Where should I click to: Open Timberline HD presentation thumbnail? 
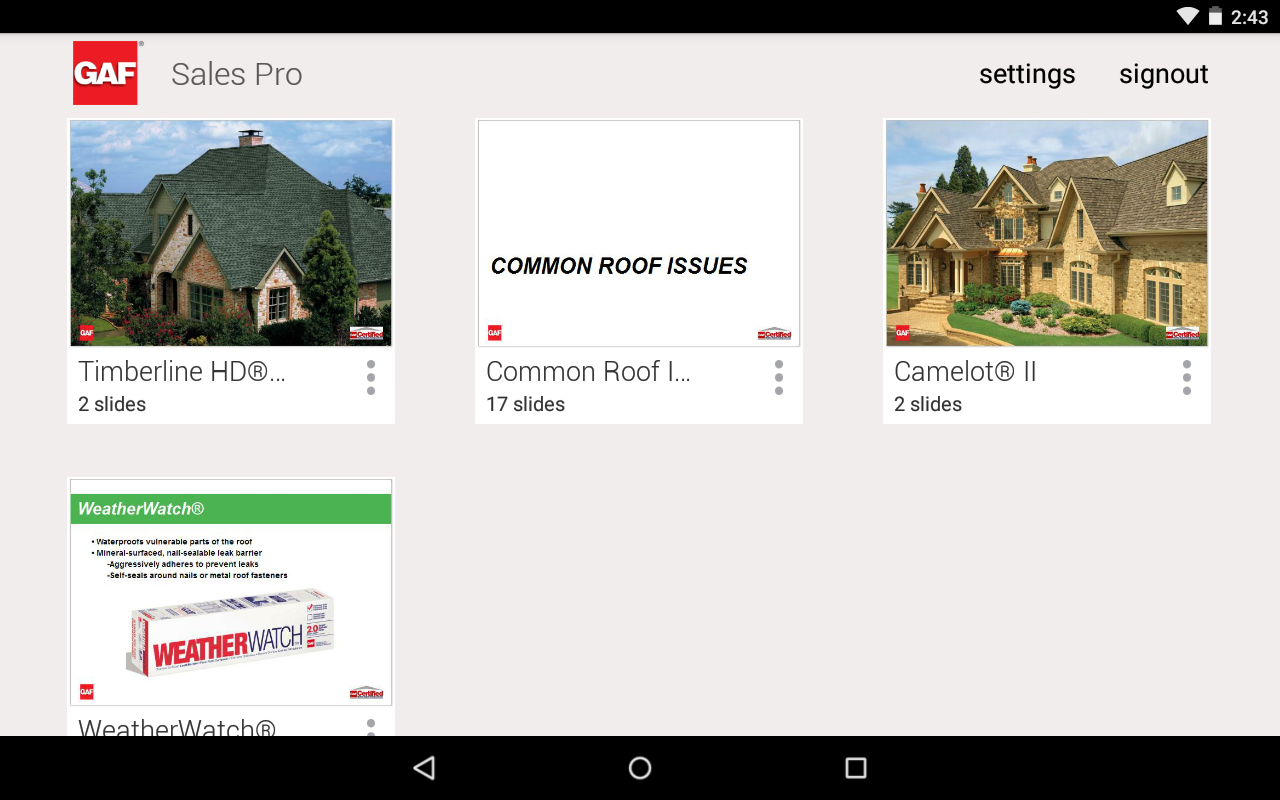[231, 233]
